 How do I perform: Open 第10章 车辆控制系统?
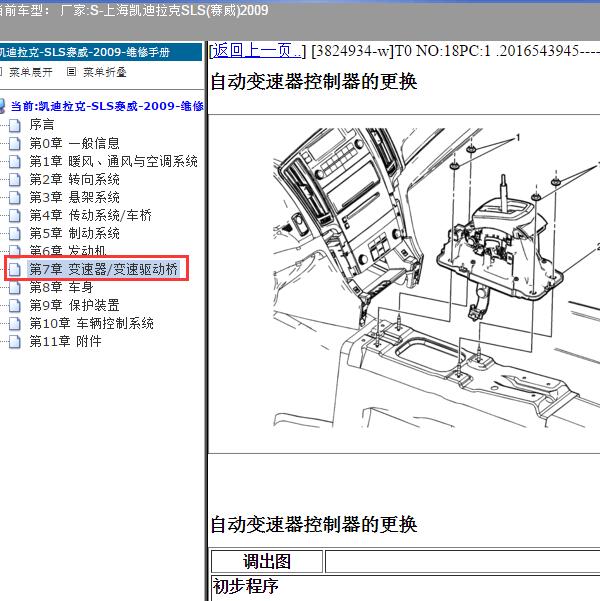(91, 323)
